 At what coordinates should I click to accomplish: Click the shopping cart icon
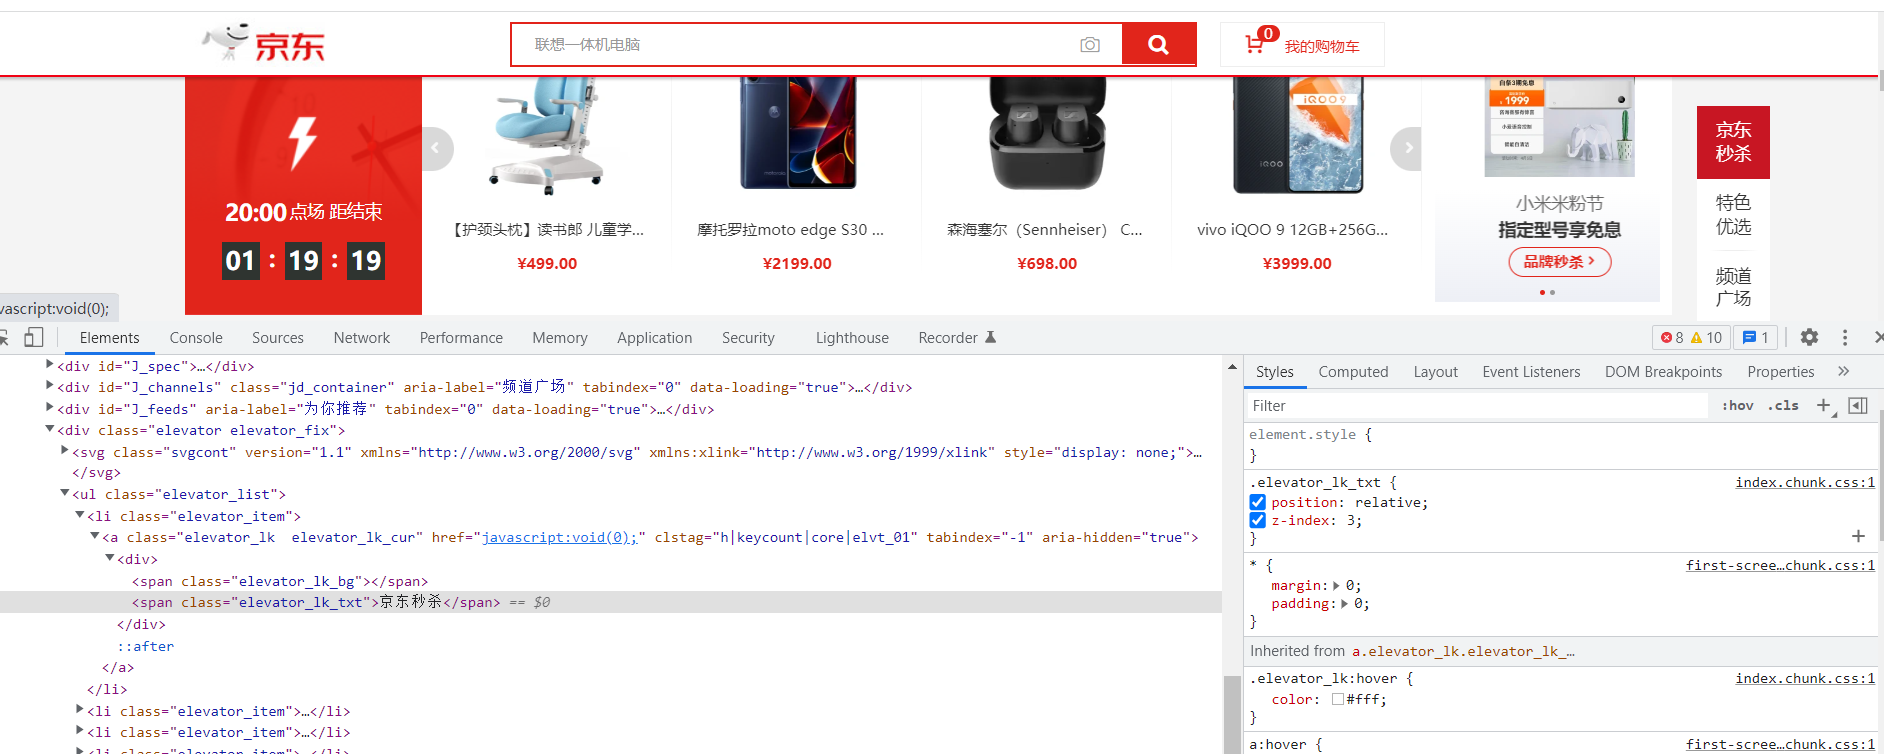(x=1254, y=44)
